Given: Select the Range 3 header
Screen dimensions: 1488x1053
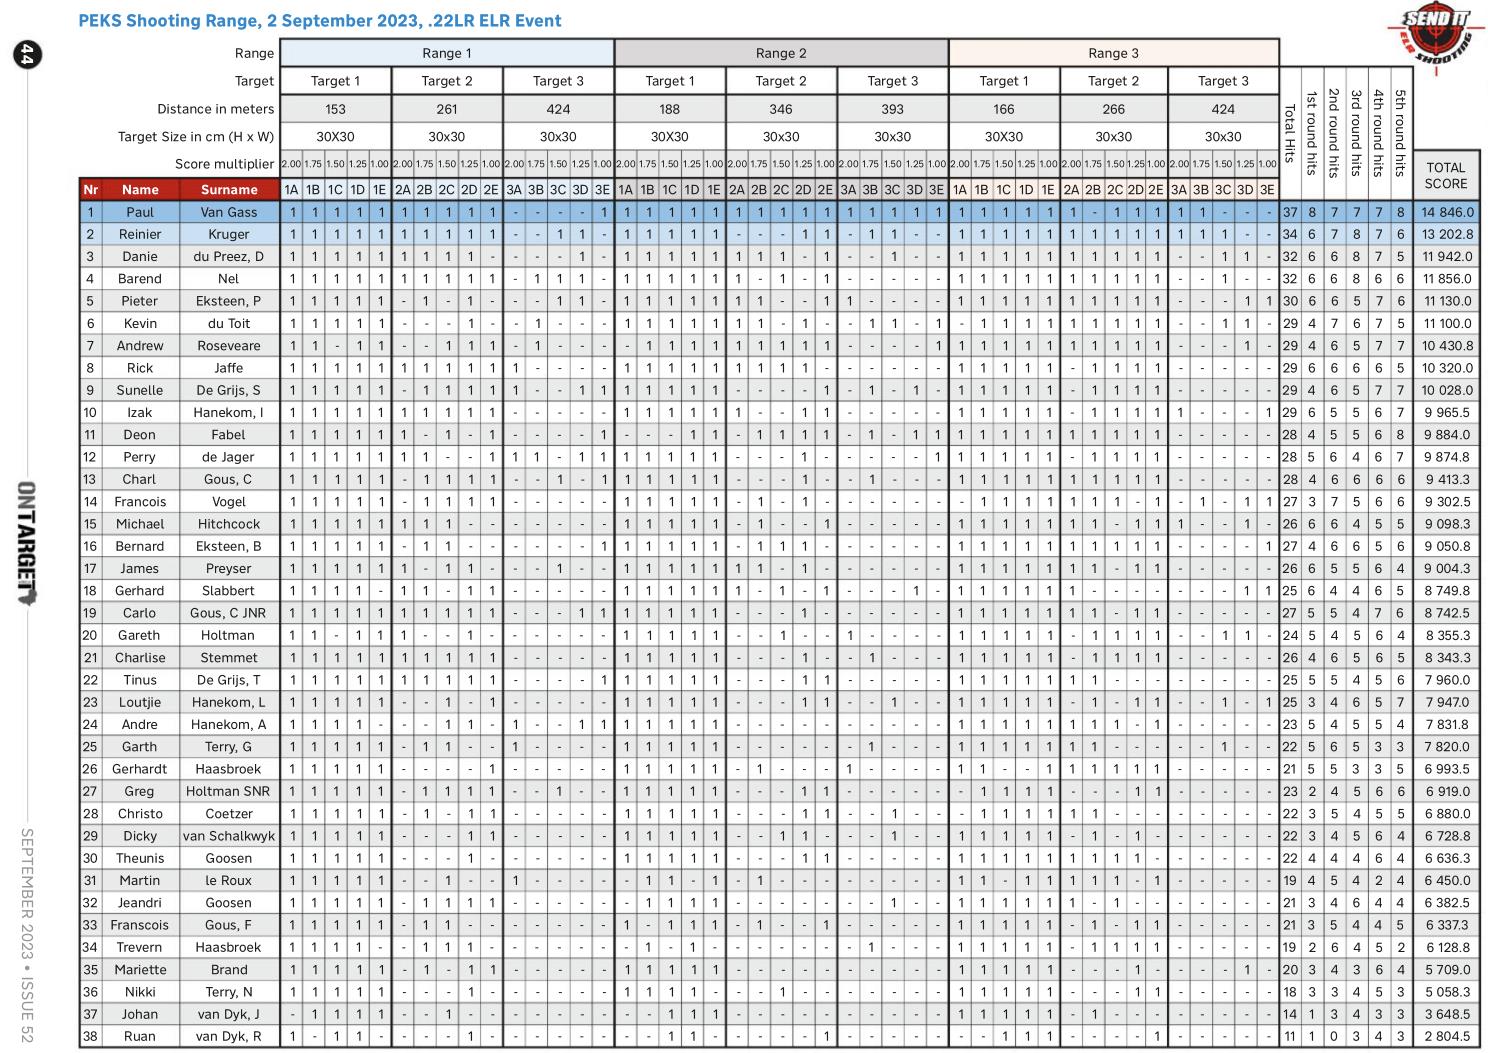Looking at the screenshot, I should pyautogui.click(x=1113, y=53).
